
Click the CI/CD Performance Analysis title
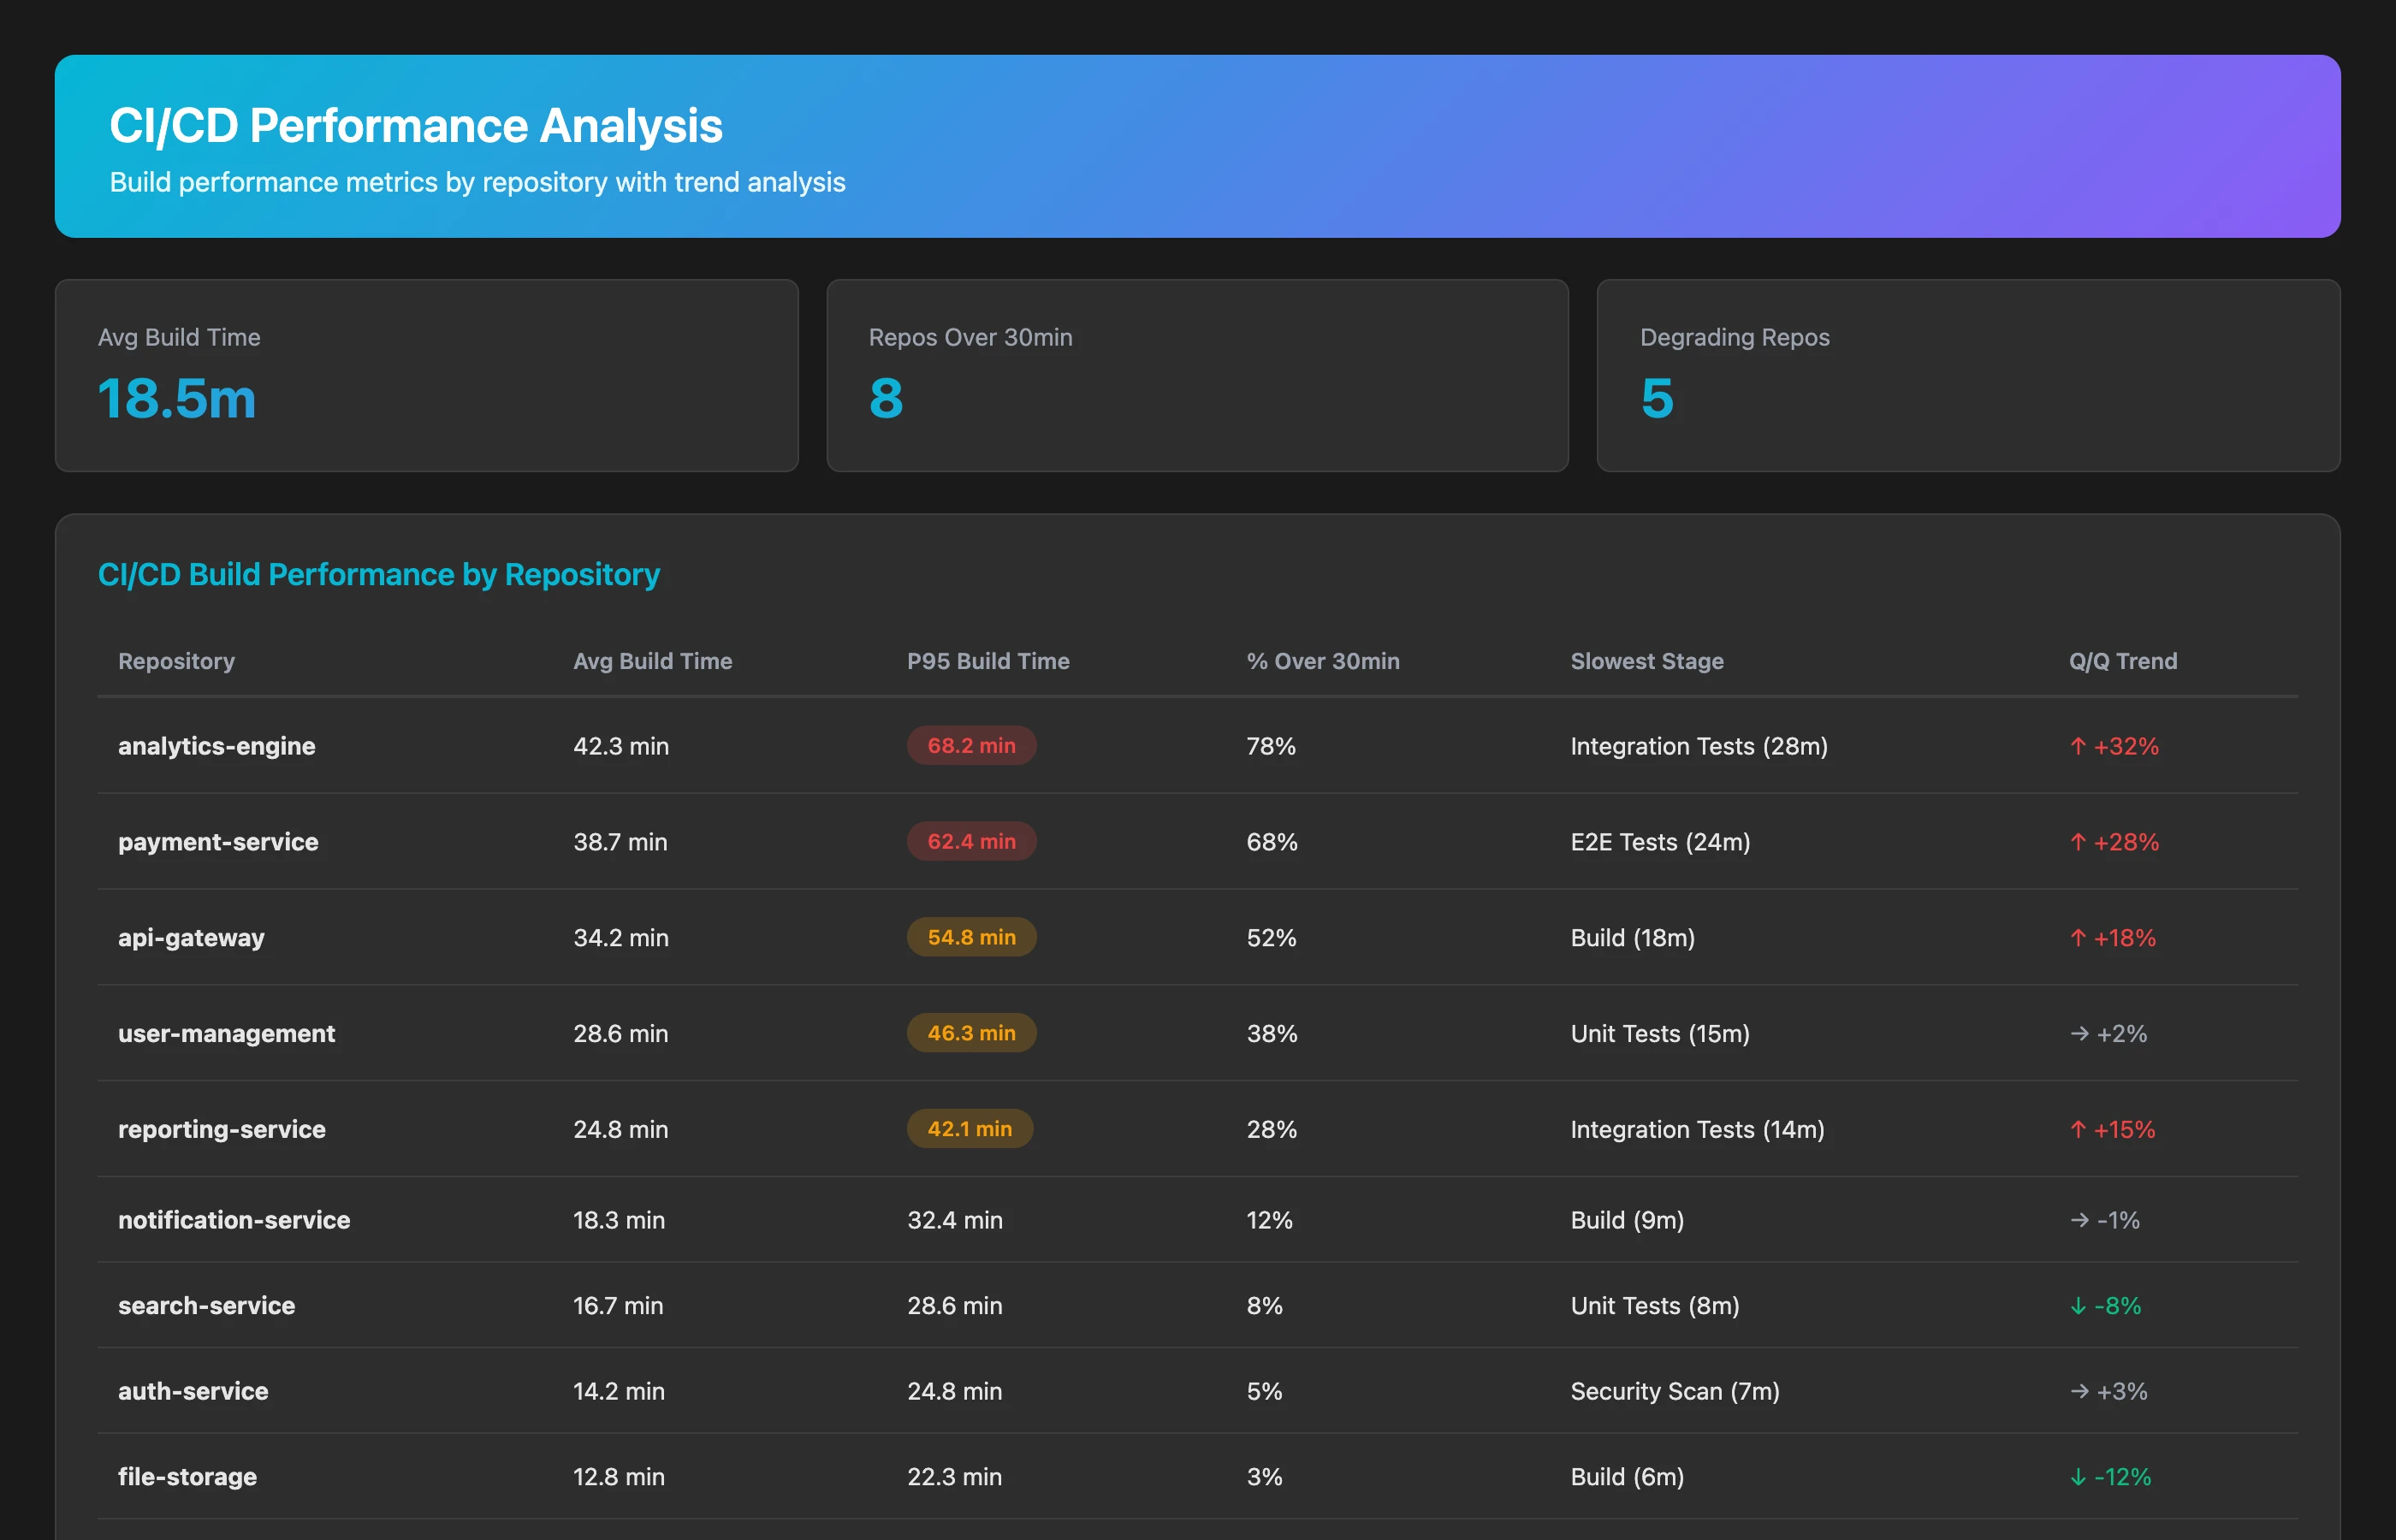(416, 126)
